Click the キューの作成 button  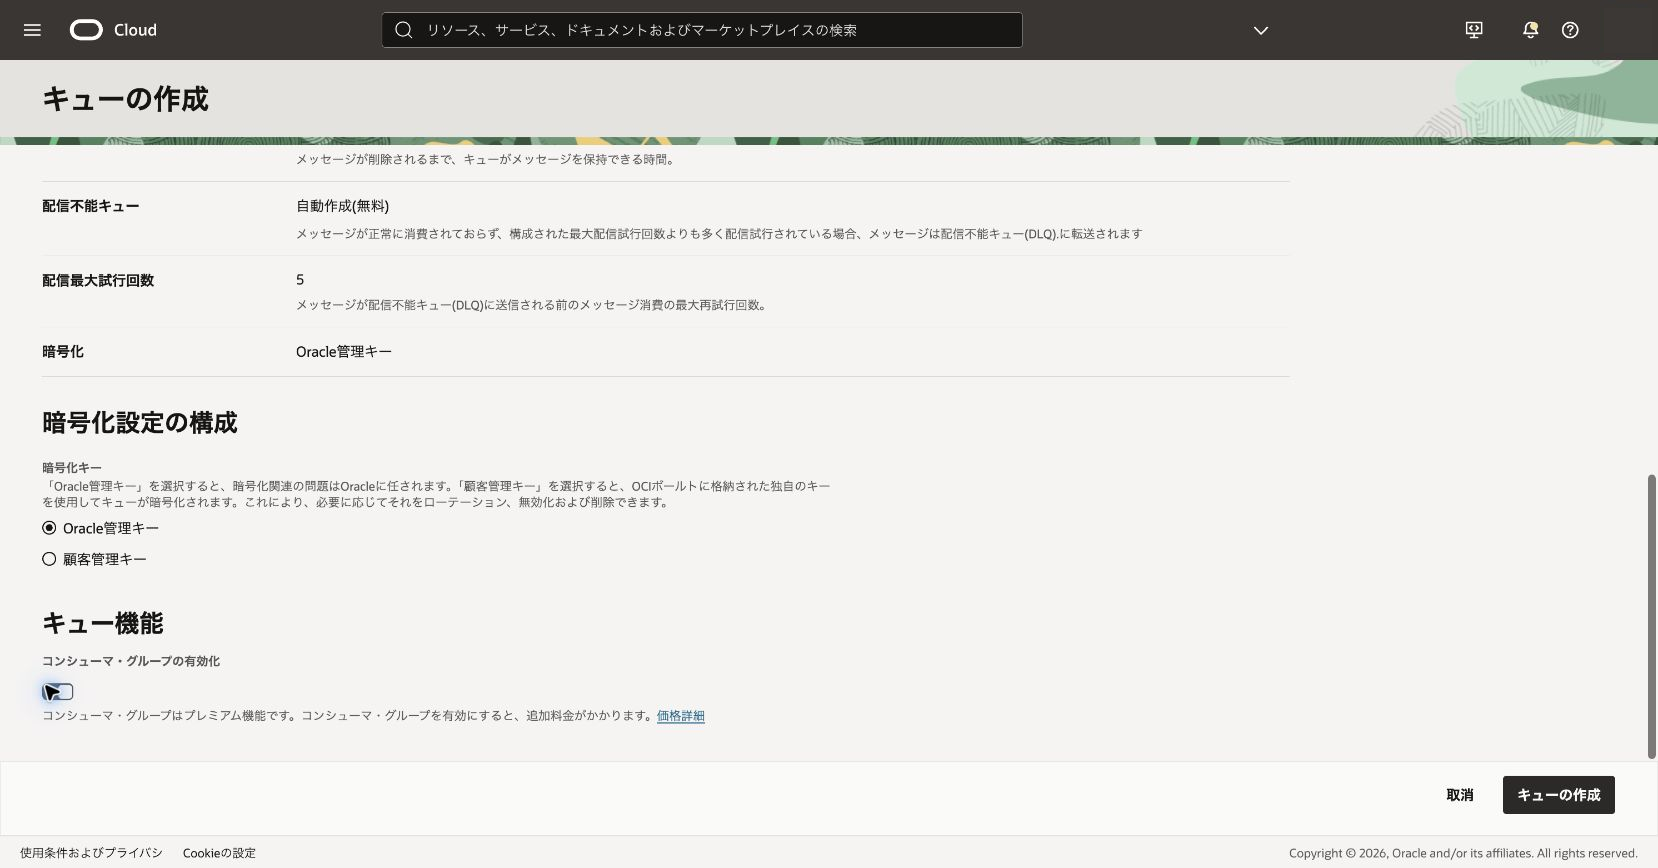pyautogui.click(x=1559, y=795)
